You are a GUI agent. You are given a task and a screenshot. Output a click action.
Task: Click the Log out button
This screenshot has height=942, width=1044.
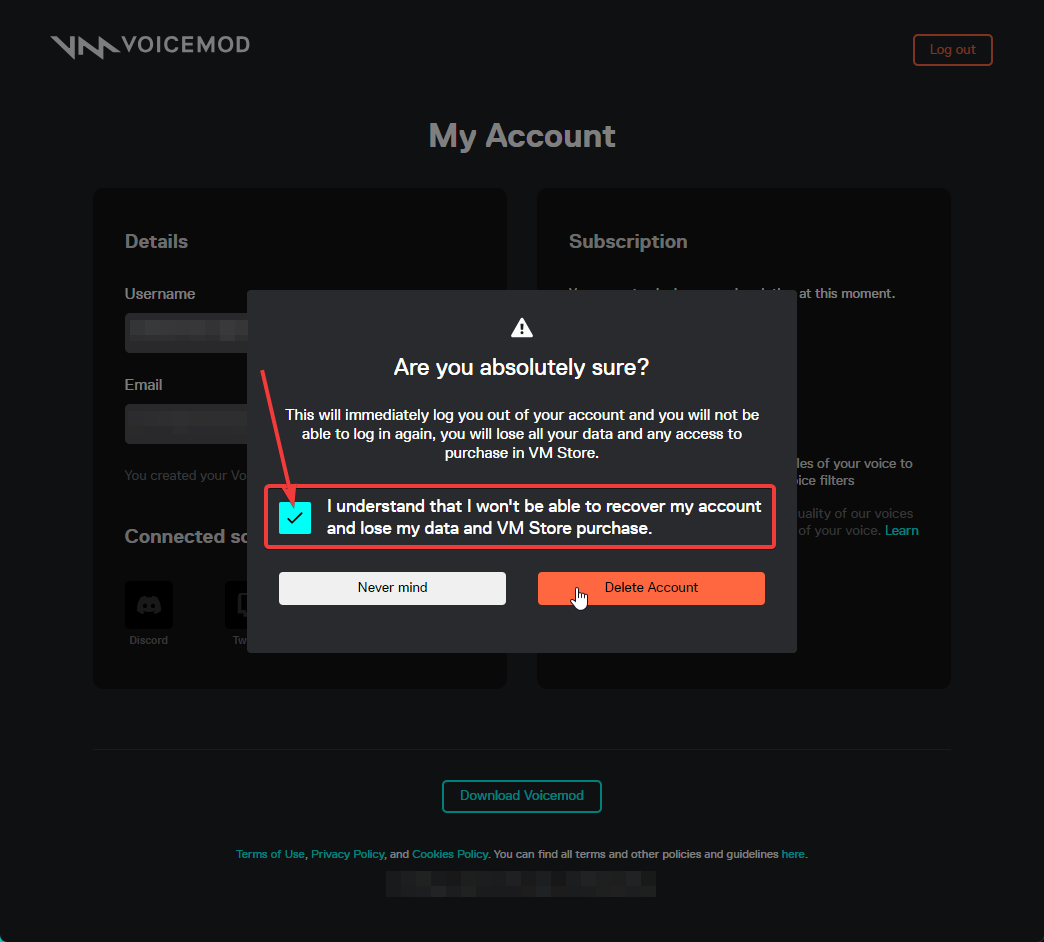point(952,50)
